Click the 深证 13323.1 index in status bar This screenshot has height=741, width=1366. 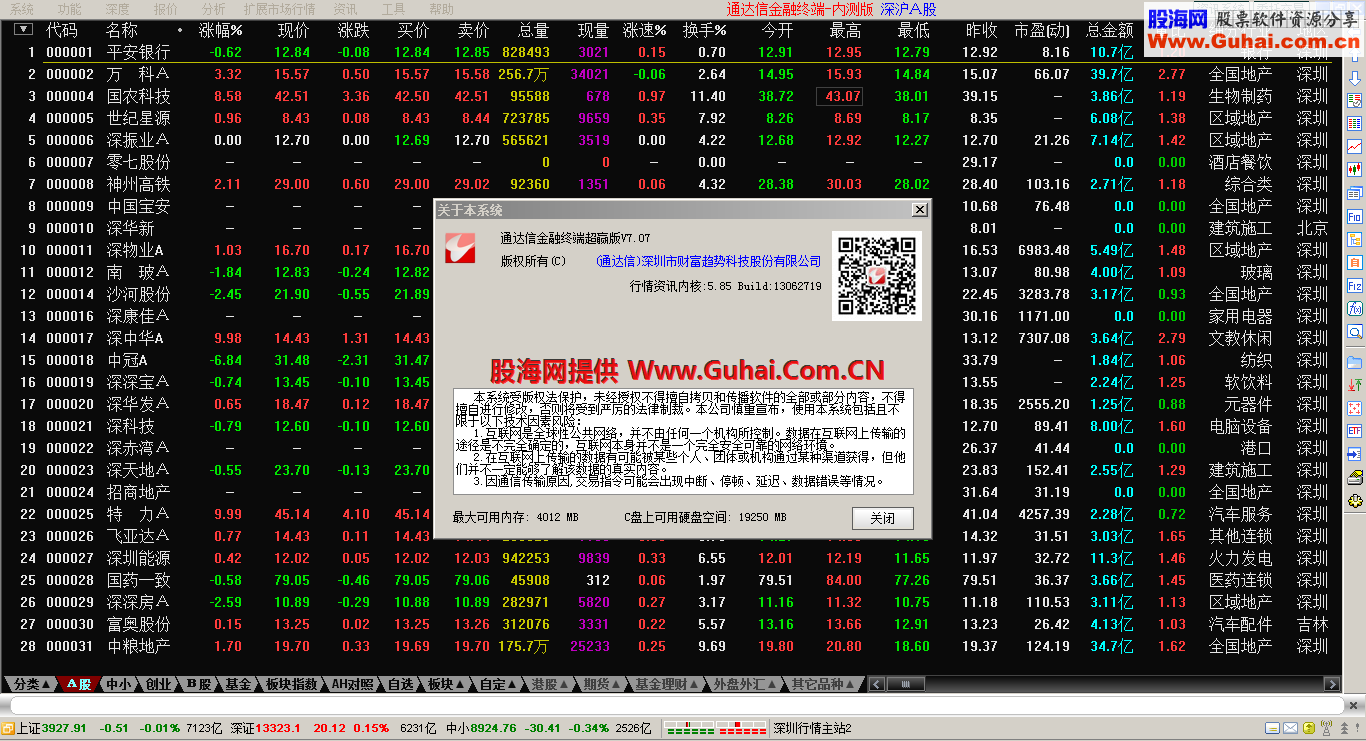(266, 728)
